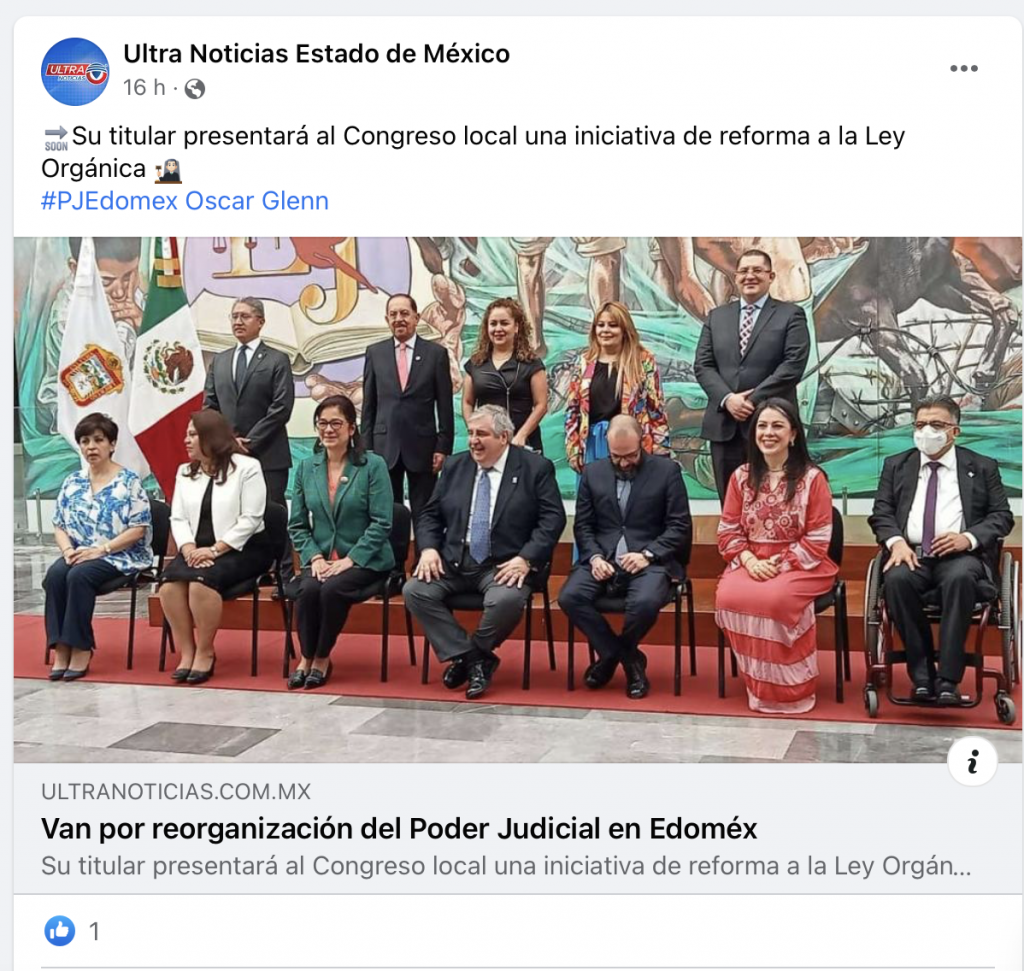The image size is (1024, 971).
Task: Open the three-dots post options menu
Action: (x=963, y=69)
